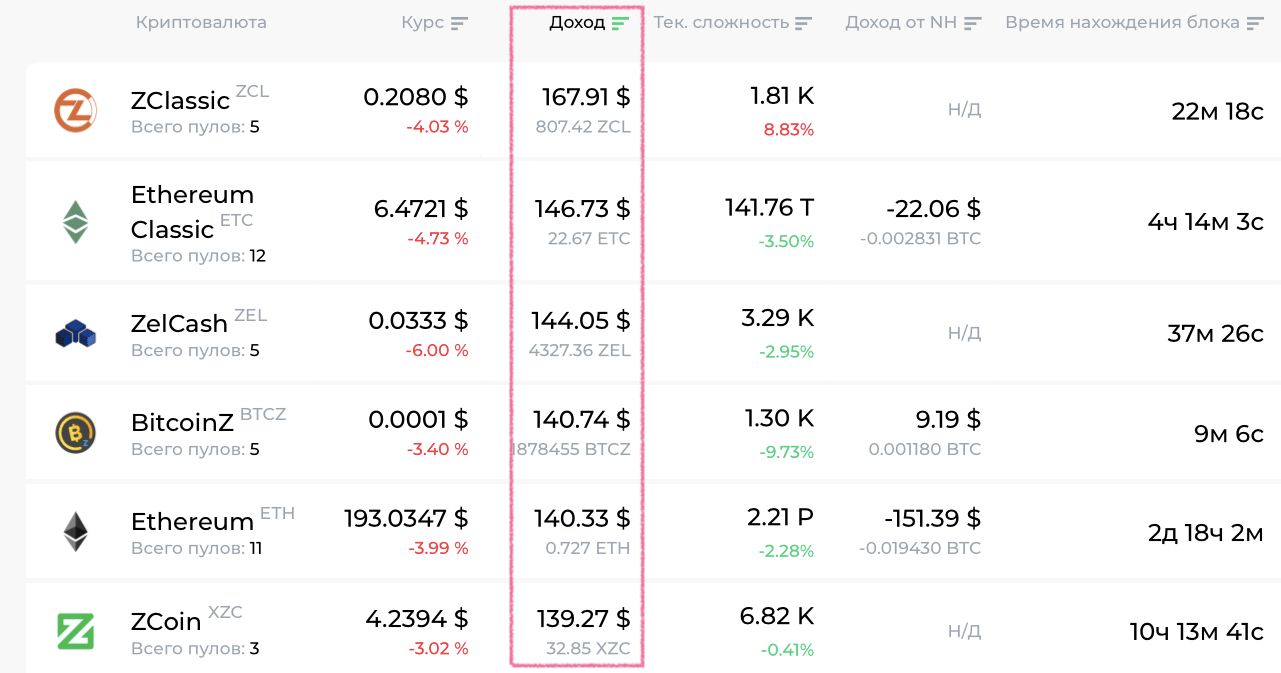Screen dimensions: 1281x673
Task: Click green sort icon beside Доход
Action: tap(620, 23)
